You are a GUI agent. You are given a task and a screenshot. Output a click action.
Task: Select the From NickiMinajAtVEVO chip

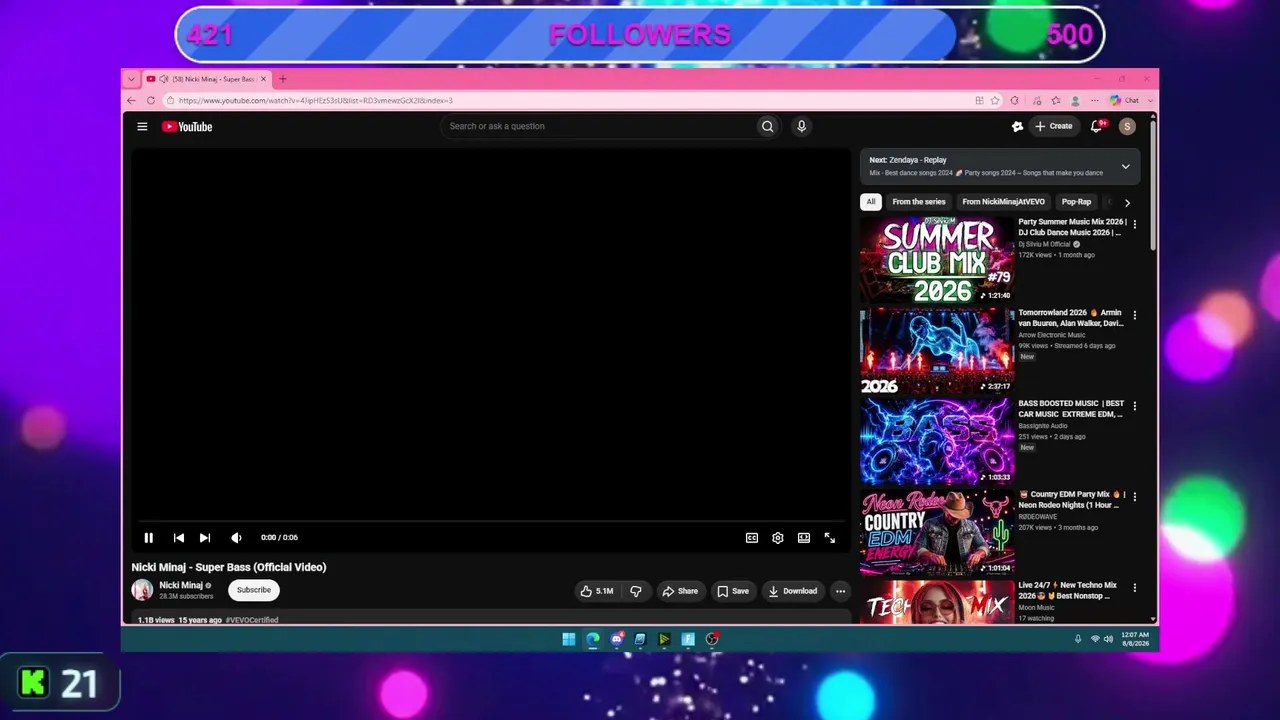1003,202
